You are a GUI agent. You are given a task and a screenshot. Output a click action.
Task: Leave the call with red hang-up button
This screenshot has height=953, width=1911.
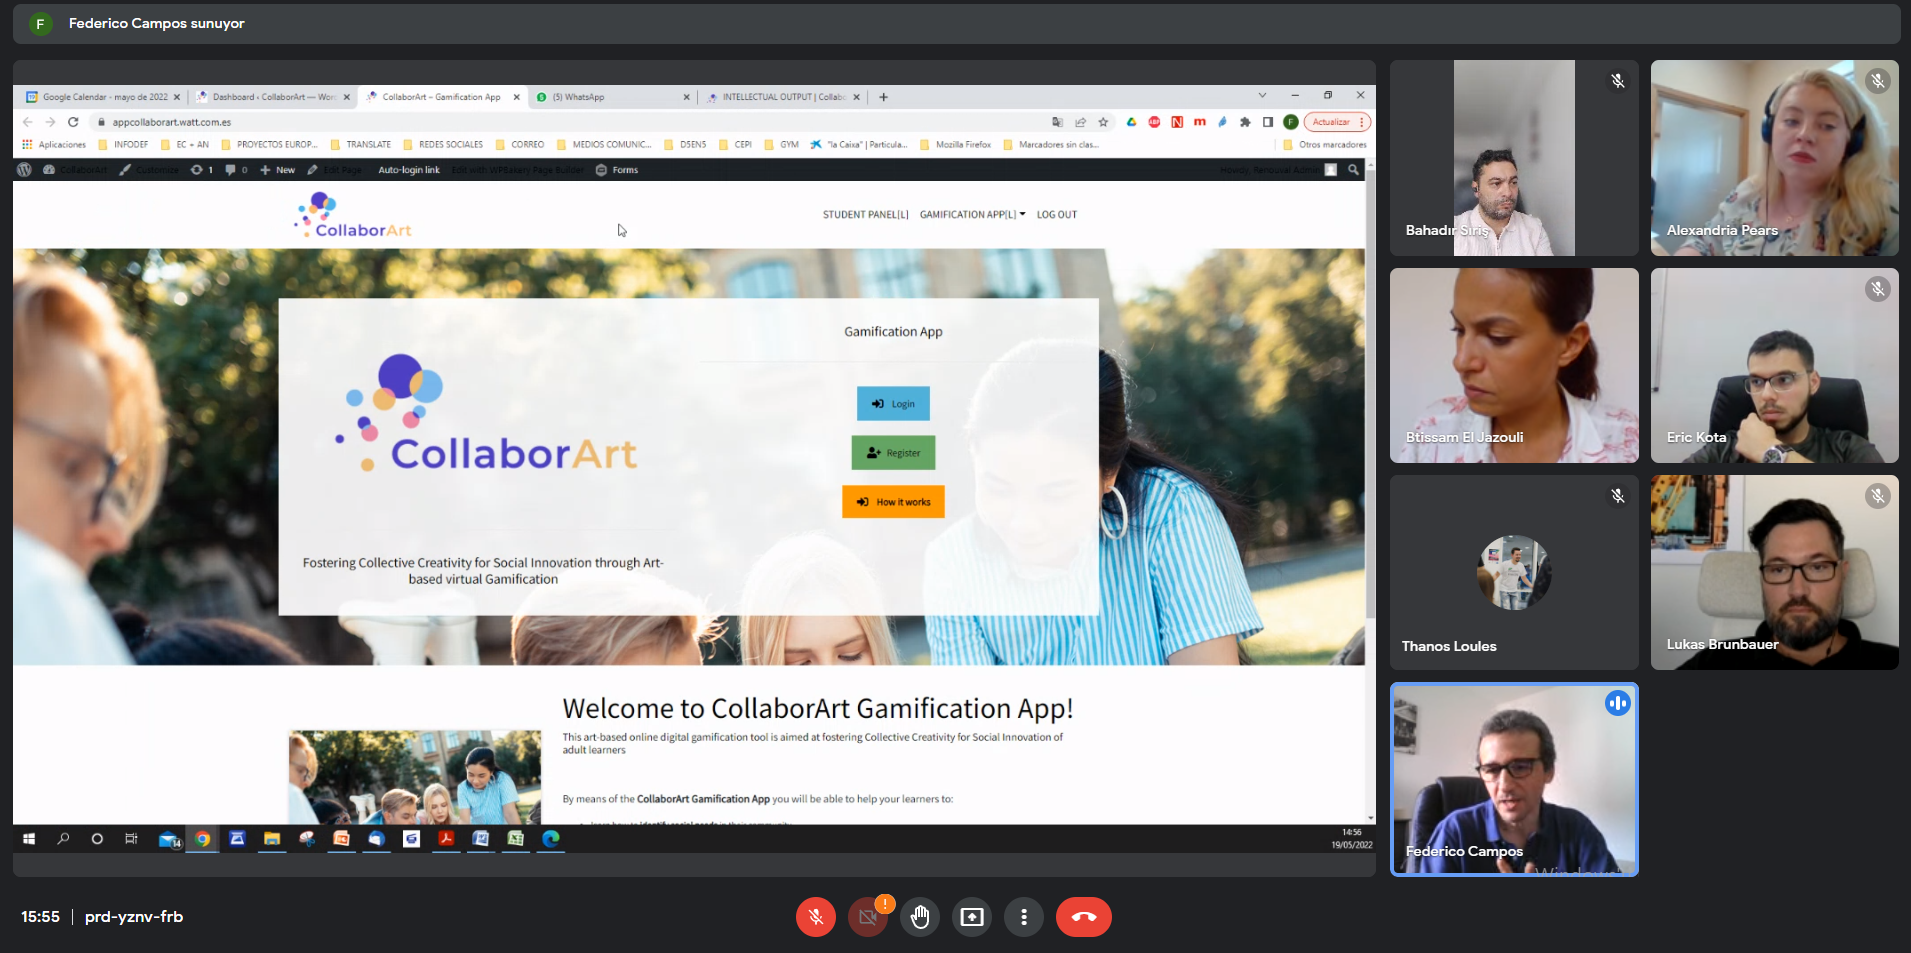1084,917
